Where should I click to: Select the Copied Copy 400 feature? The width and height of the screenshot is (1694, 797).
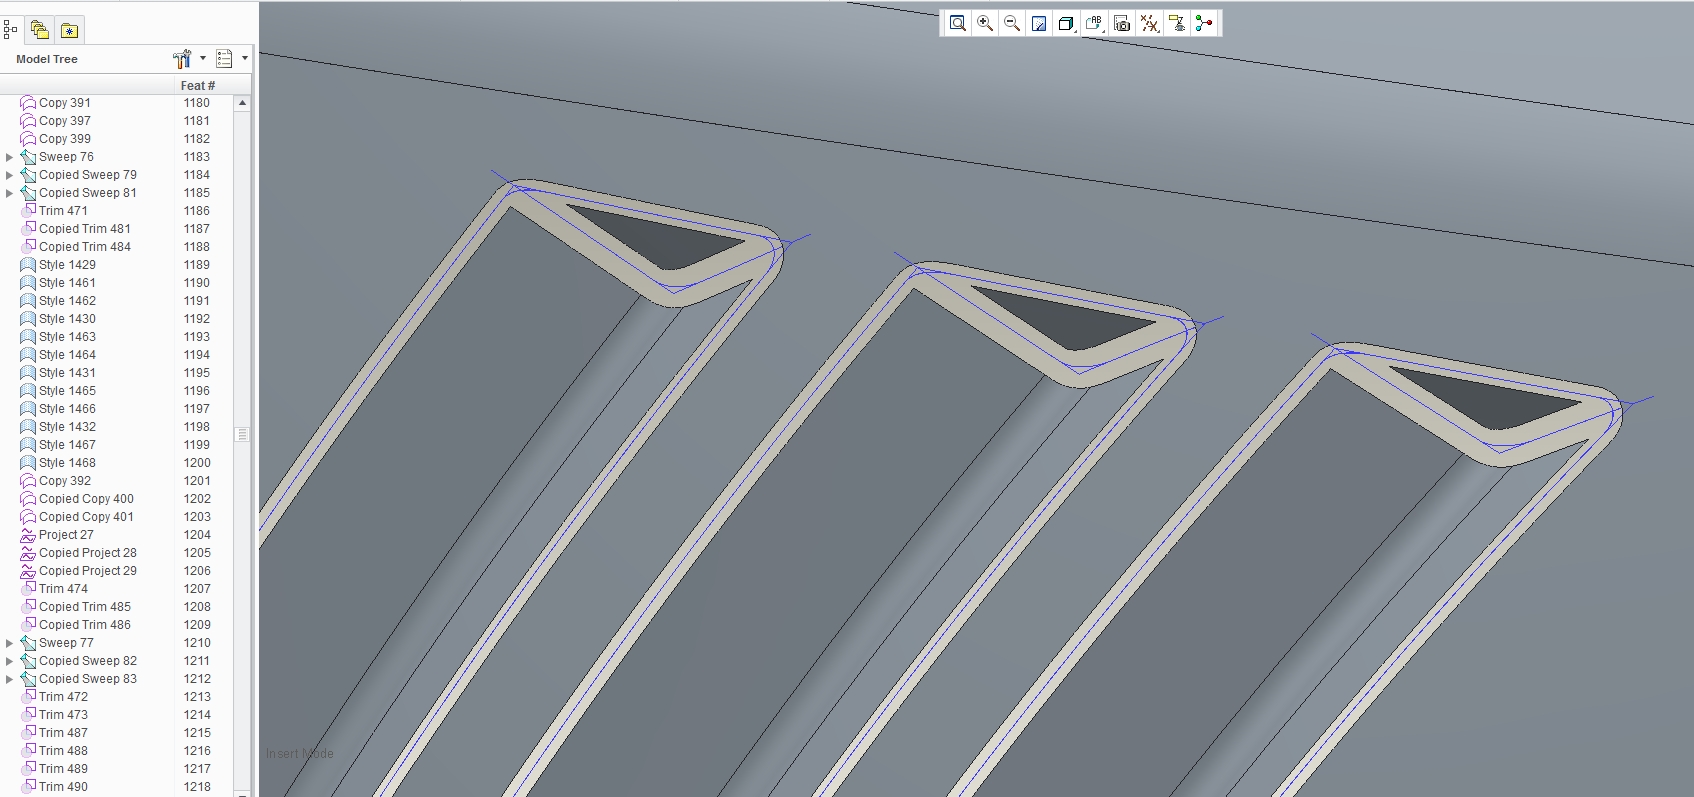coord(86,499)
